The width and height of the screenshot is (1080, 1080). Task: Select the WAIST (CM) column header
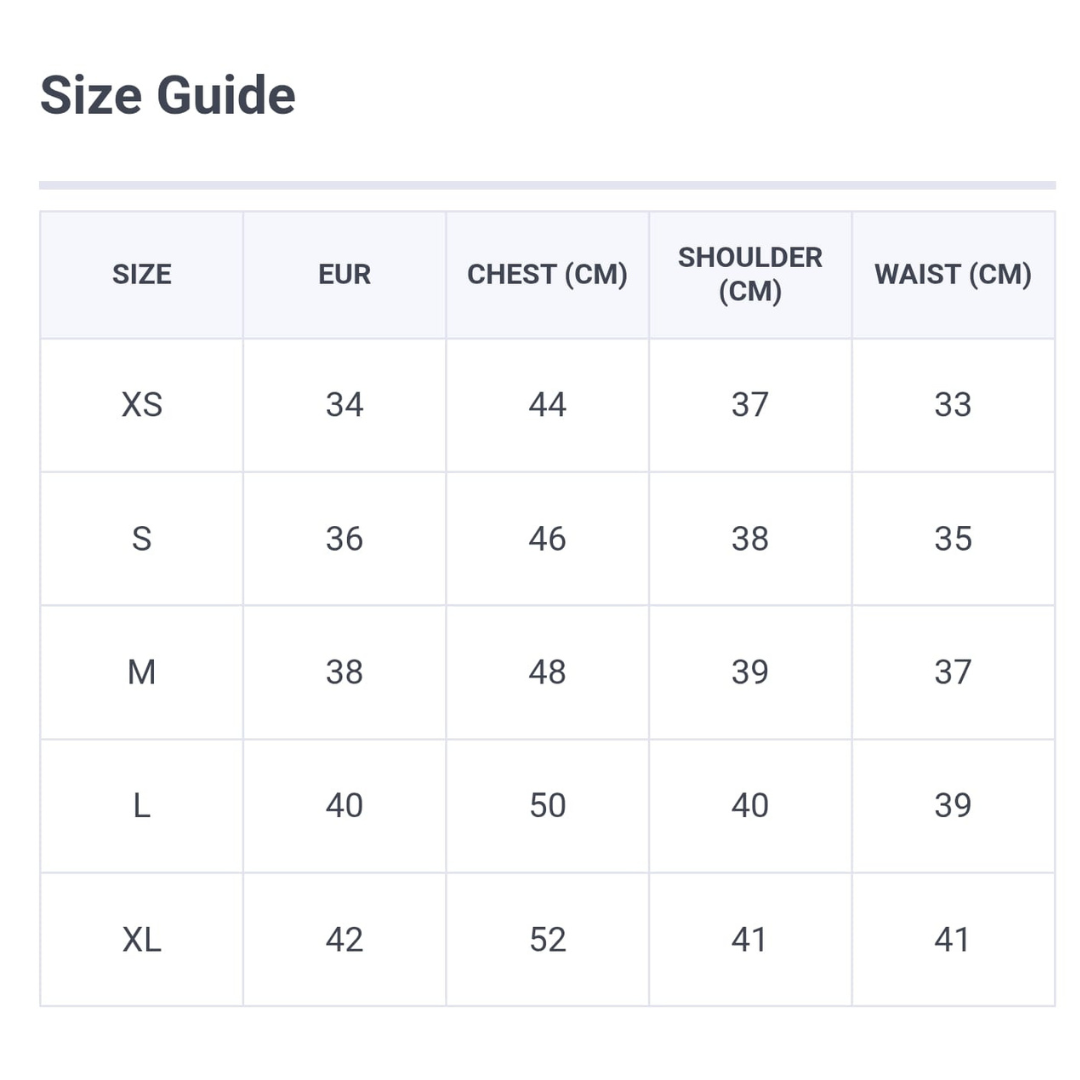coord(952,274)
